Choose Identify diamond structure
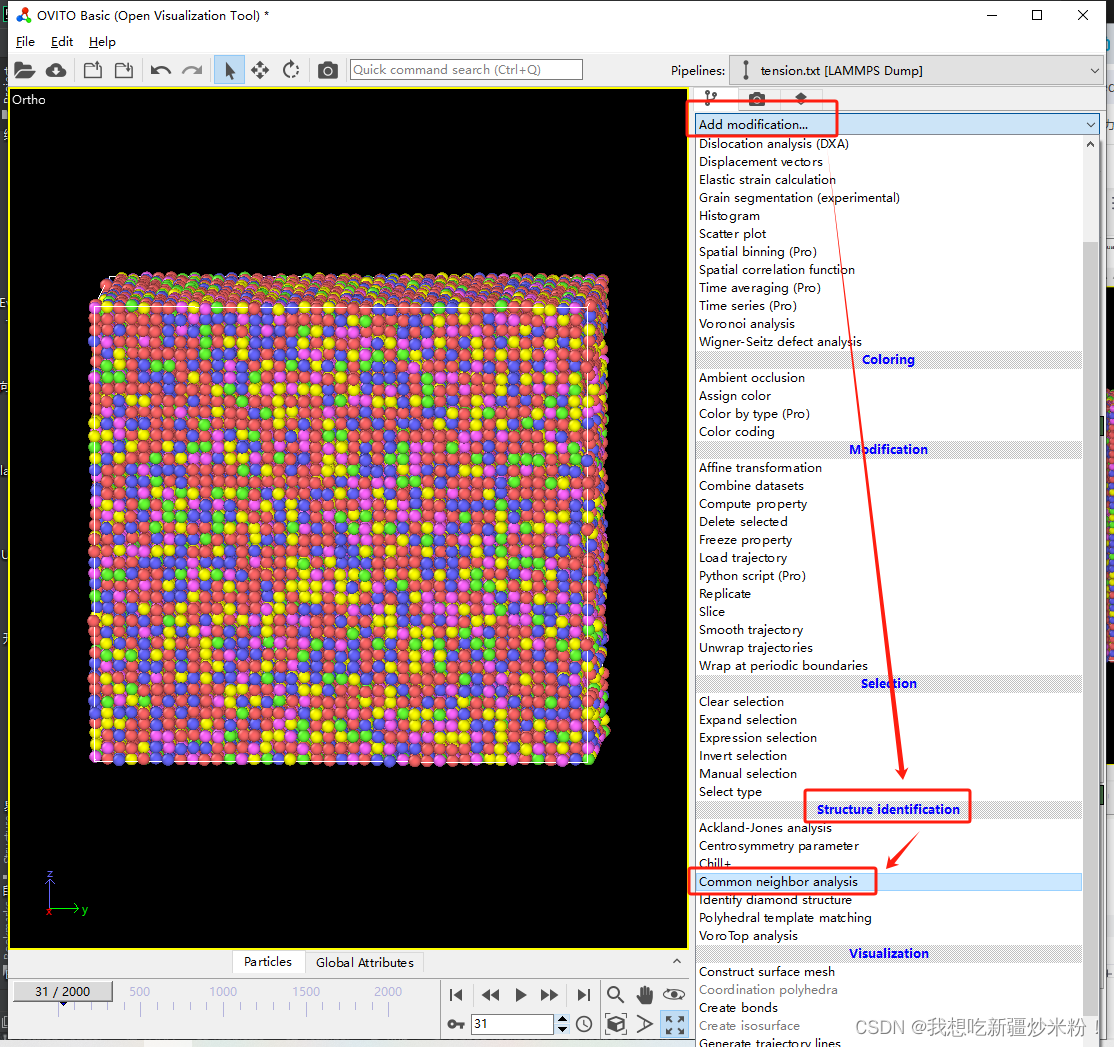This screenshot has width=1114, height=1047. pos(775,900)
